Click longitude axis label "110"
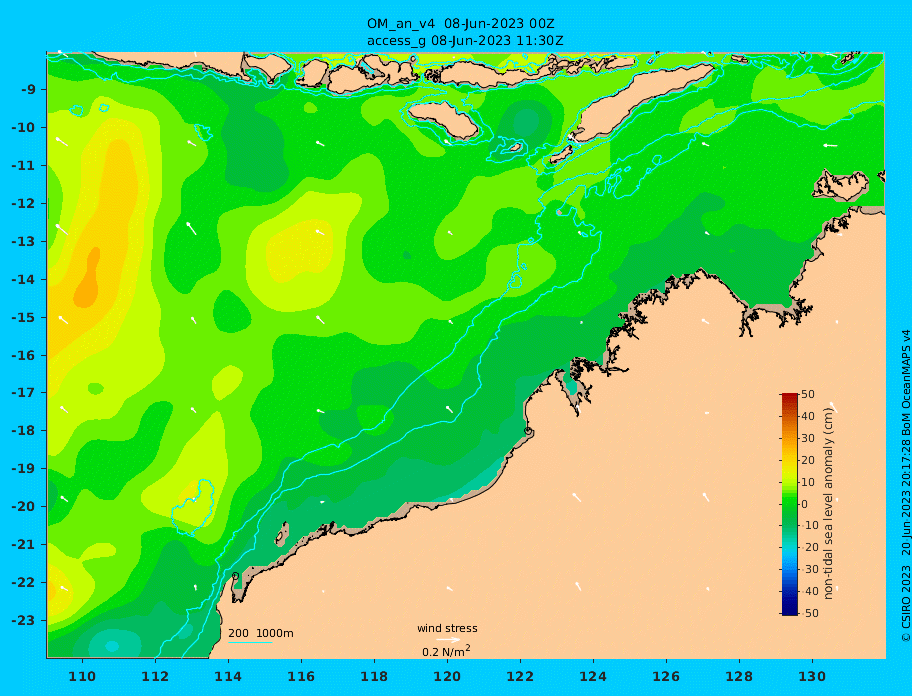Screen dimensions: 912x696 tap(82, 677)
